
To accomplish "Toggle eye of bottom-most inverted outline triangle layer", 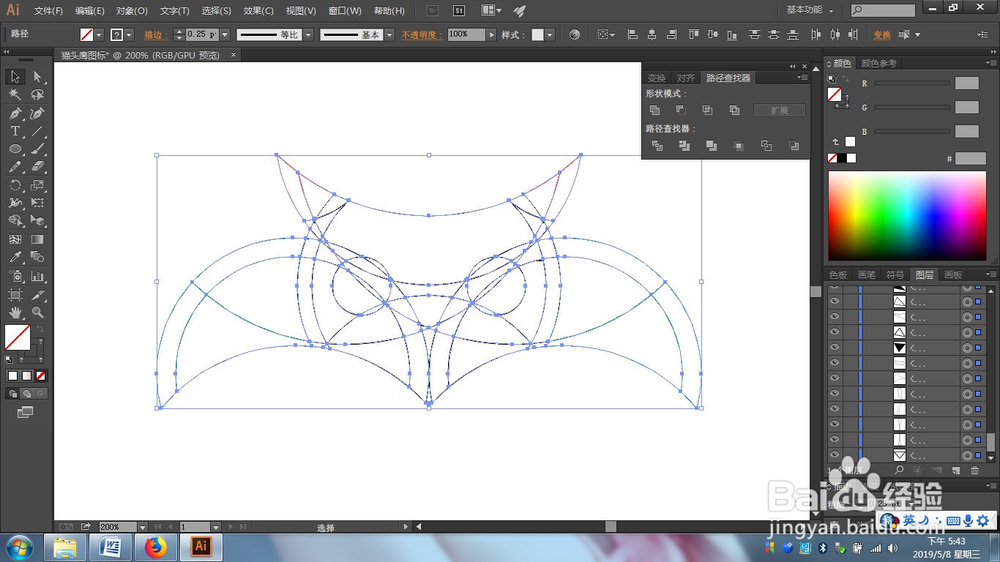I will click(x=834, y=455).
